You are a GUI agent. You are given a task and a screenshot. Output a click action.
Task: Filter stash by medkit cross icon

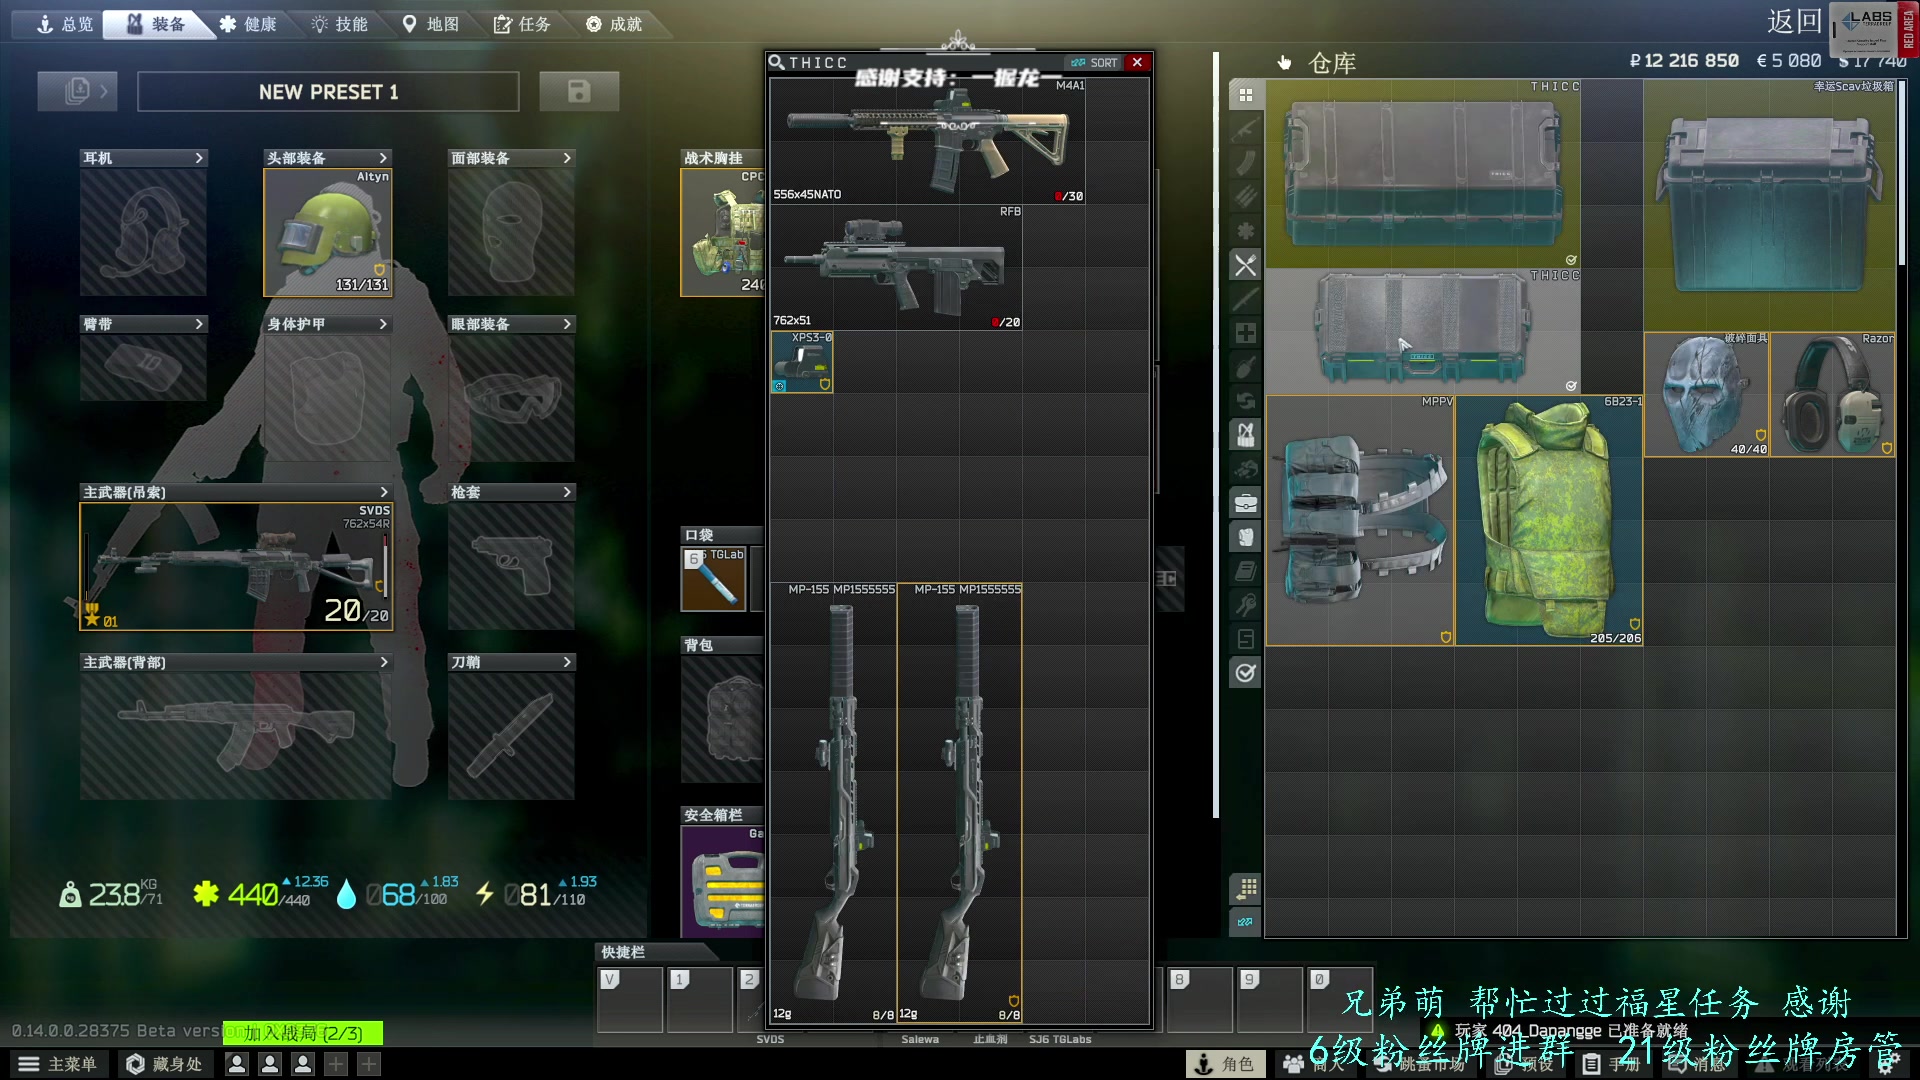[x=1245, y=333]
